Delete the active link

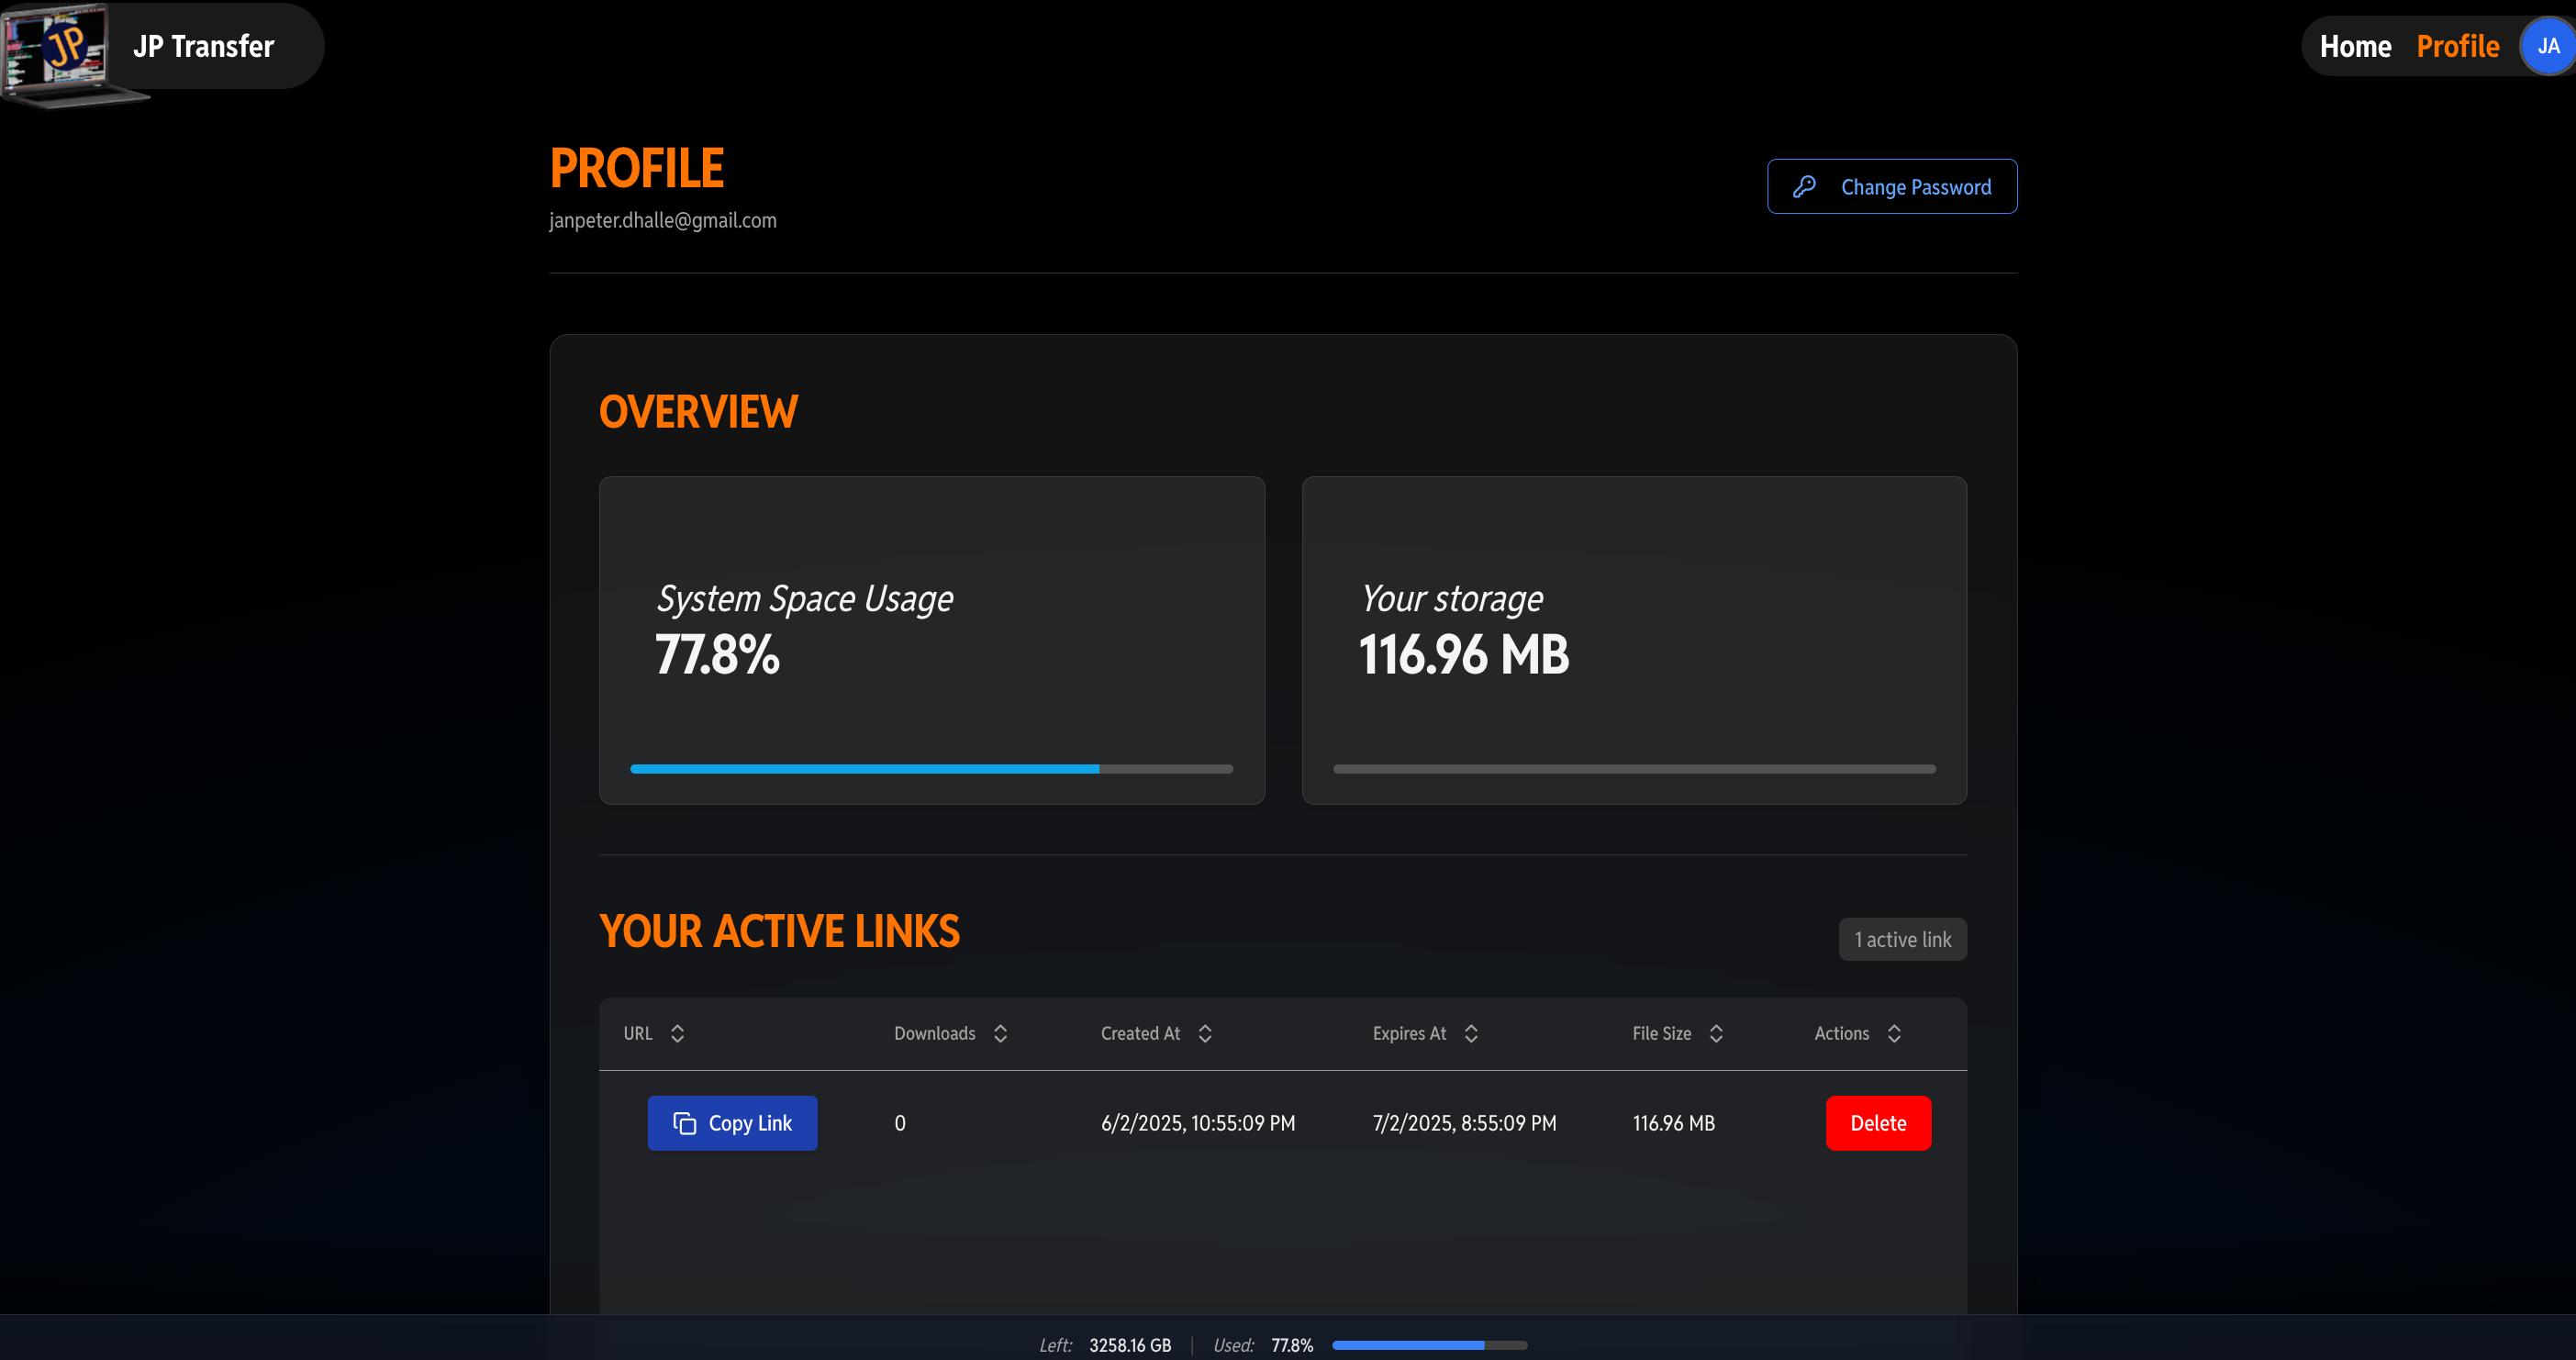tap(1878, 1123)
